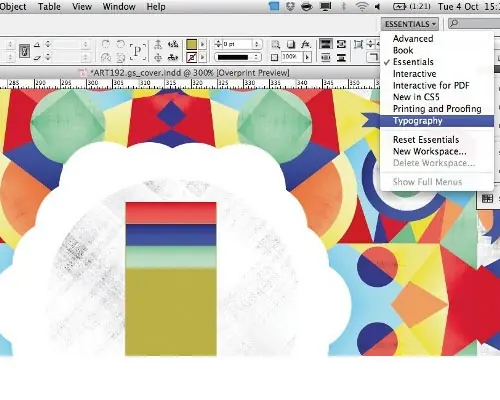
Task: Click the Flip Horizontal icon
Action: 106,58
